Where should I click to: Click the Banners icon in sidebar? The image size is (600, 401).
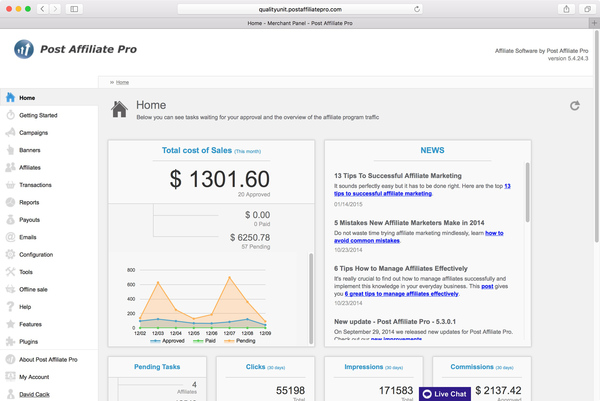tap(10, 150)
